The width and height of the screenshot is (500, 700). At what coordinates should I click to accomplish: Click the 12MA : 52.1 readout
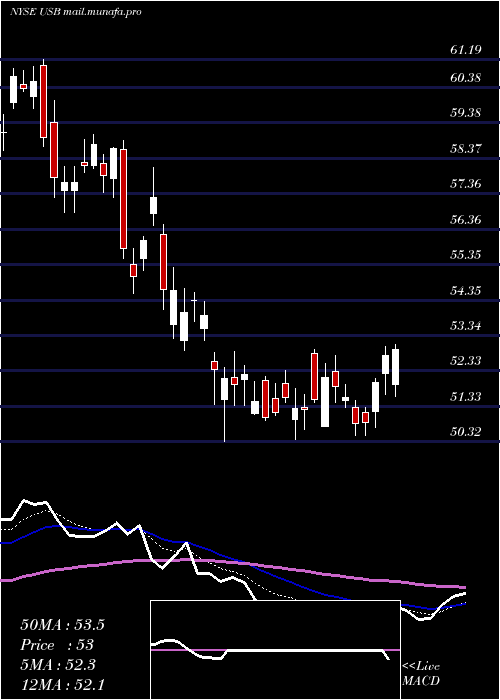(x=62, y=684)
